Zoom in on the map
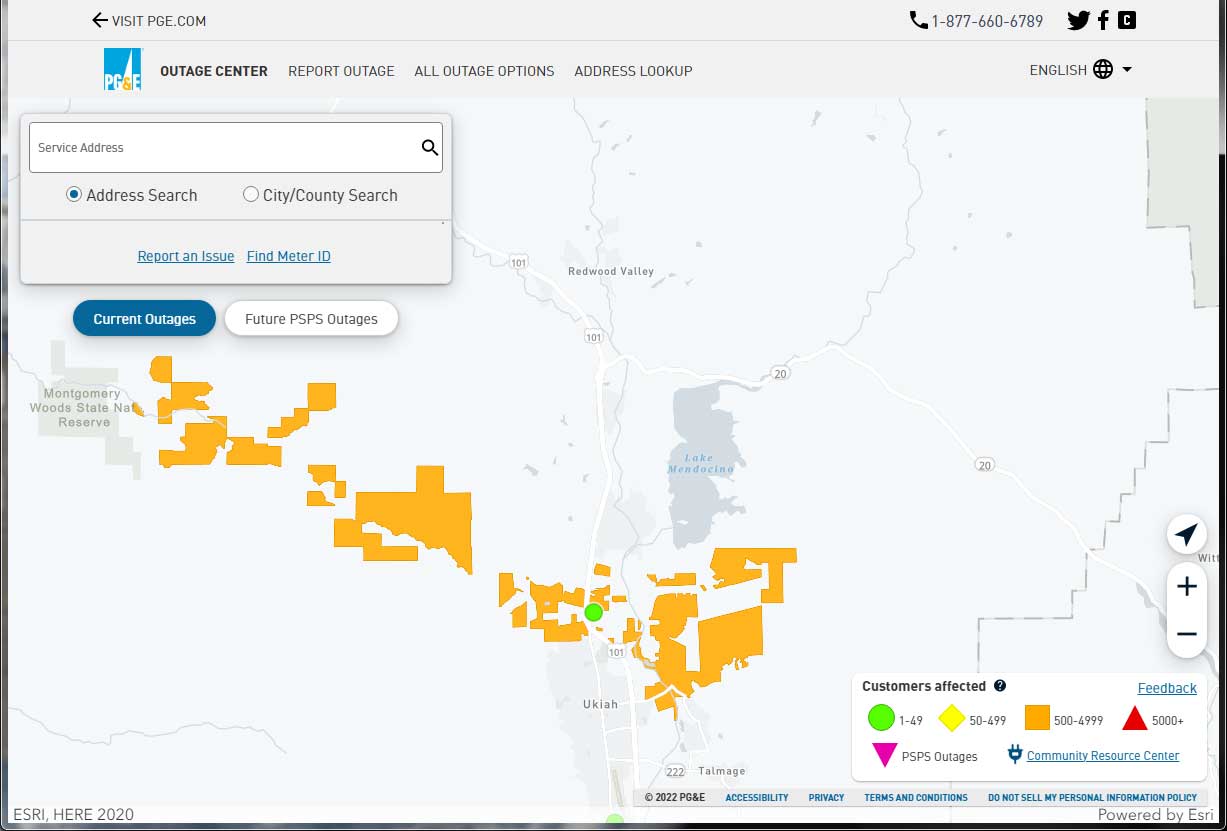This screenshot has width=1227, height=831. coord(1186,587)
